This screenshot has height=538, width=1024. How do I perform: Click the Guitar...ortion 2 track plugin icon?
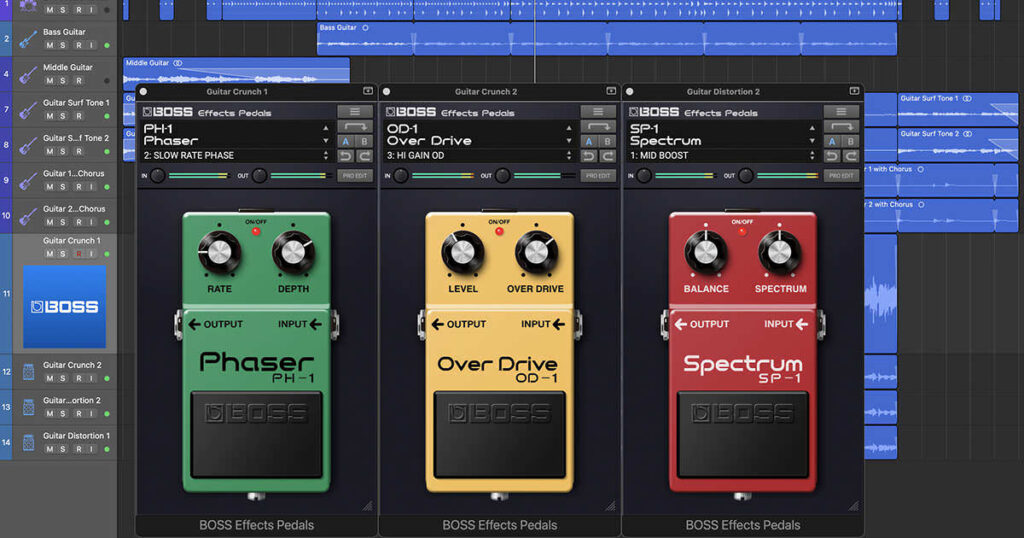tap(28, 407)
